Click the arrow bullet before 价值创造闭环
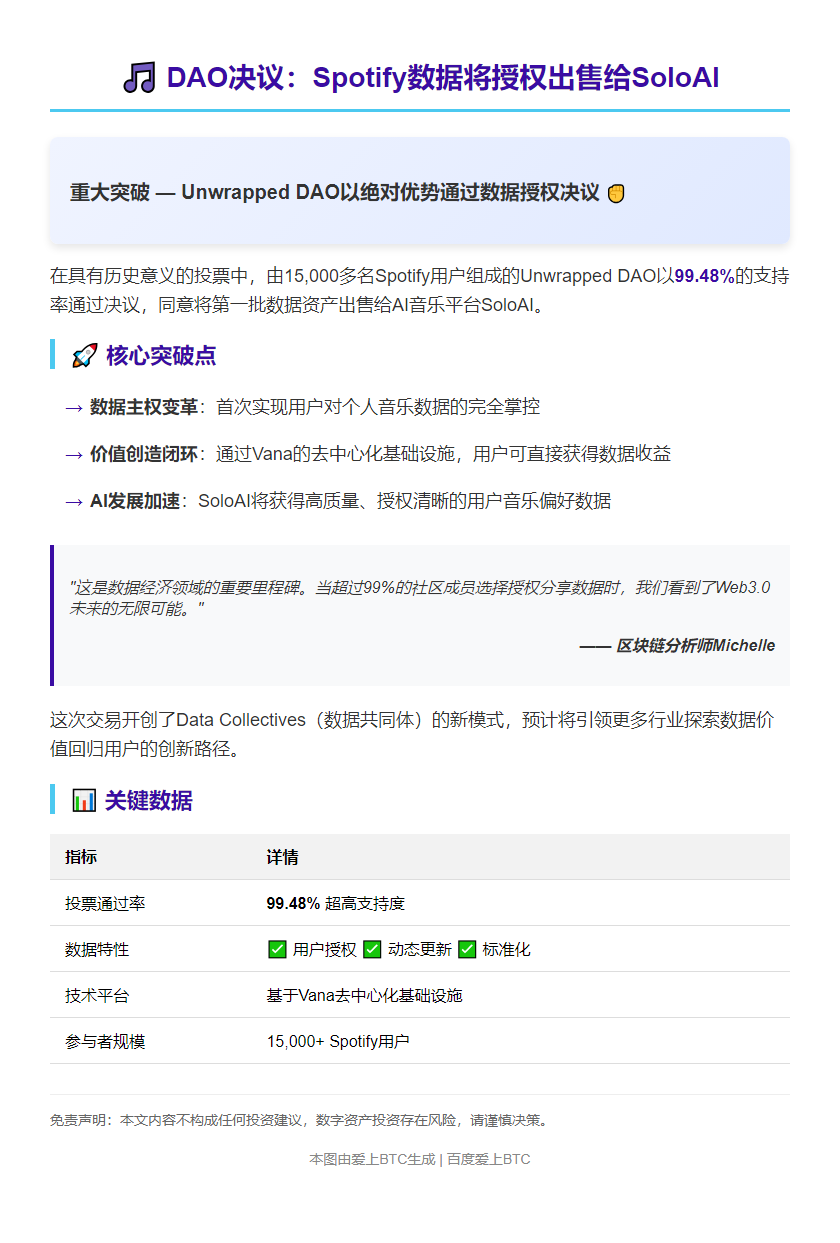840x1243 pixels. click(73, 455)
